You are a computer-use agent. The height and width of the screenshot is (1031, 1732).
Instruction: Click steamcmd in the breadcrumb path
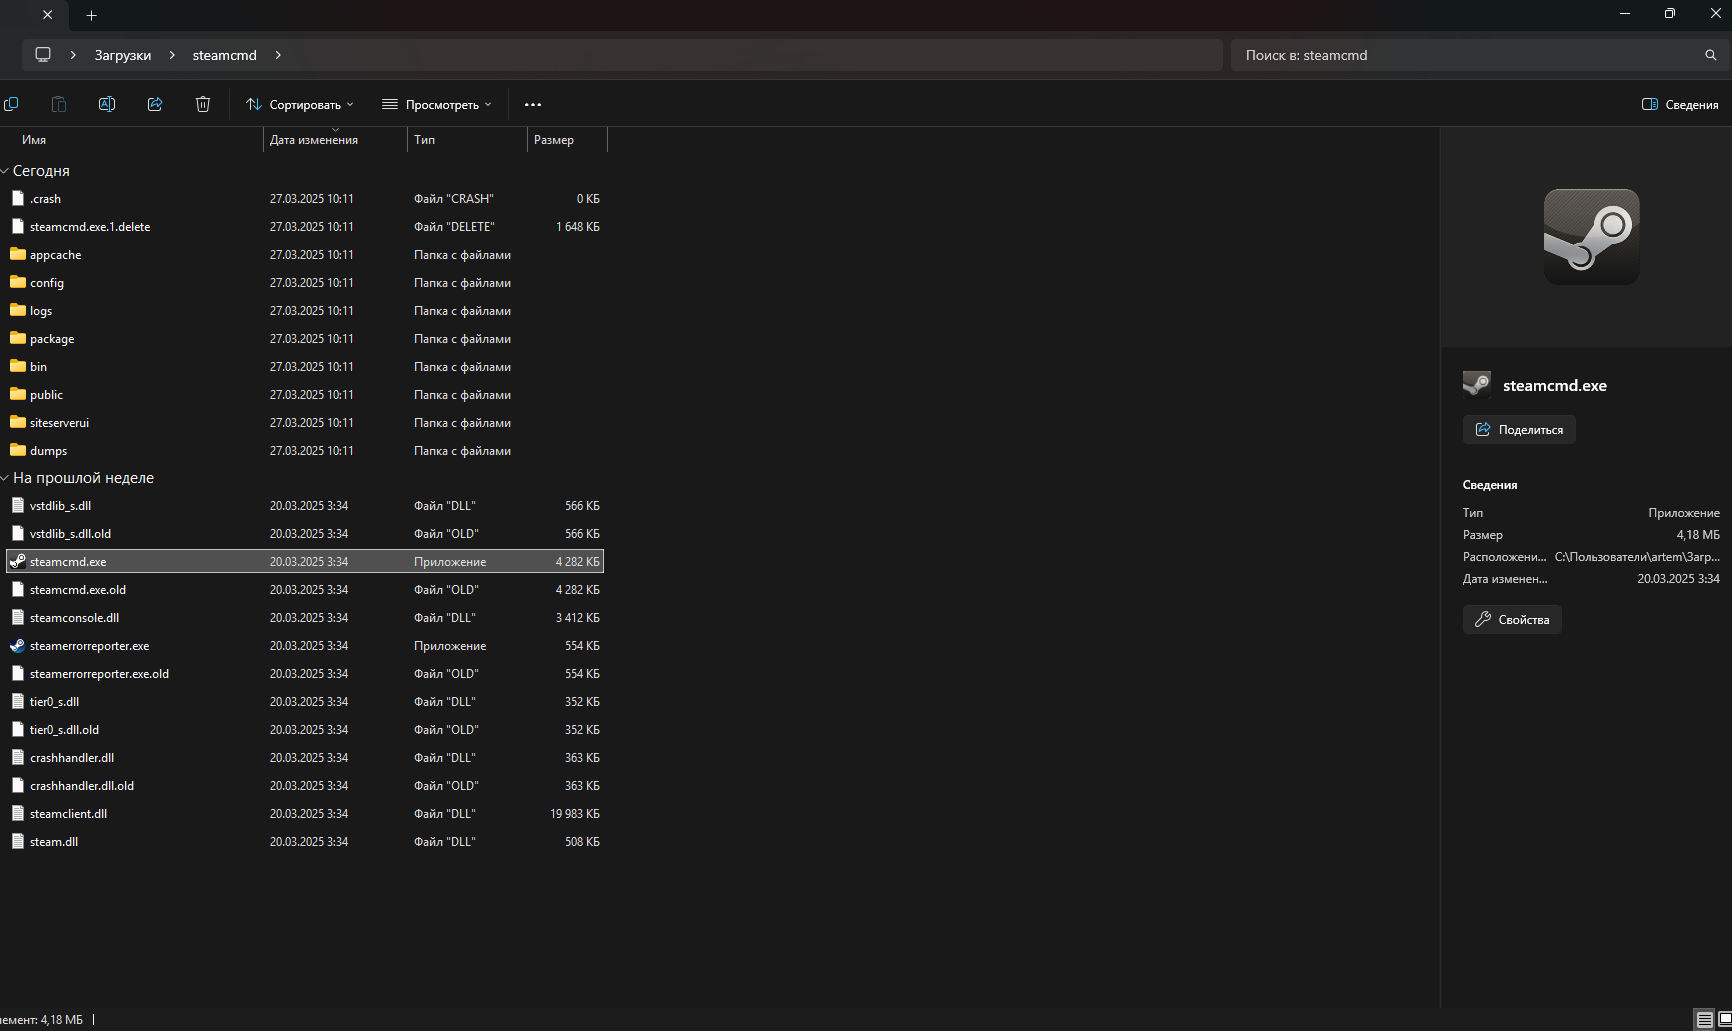225,55
